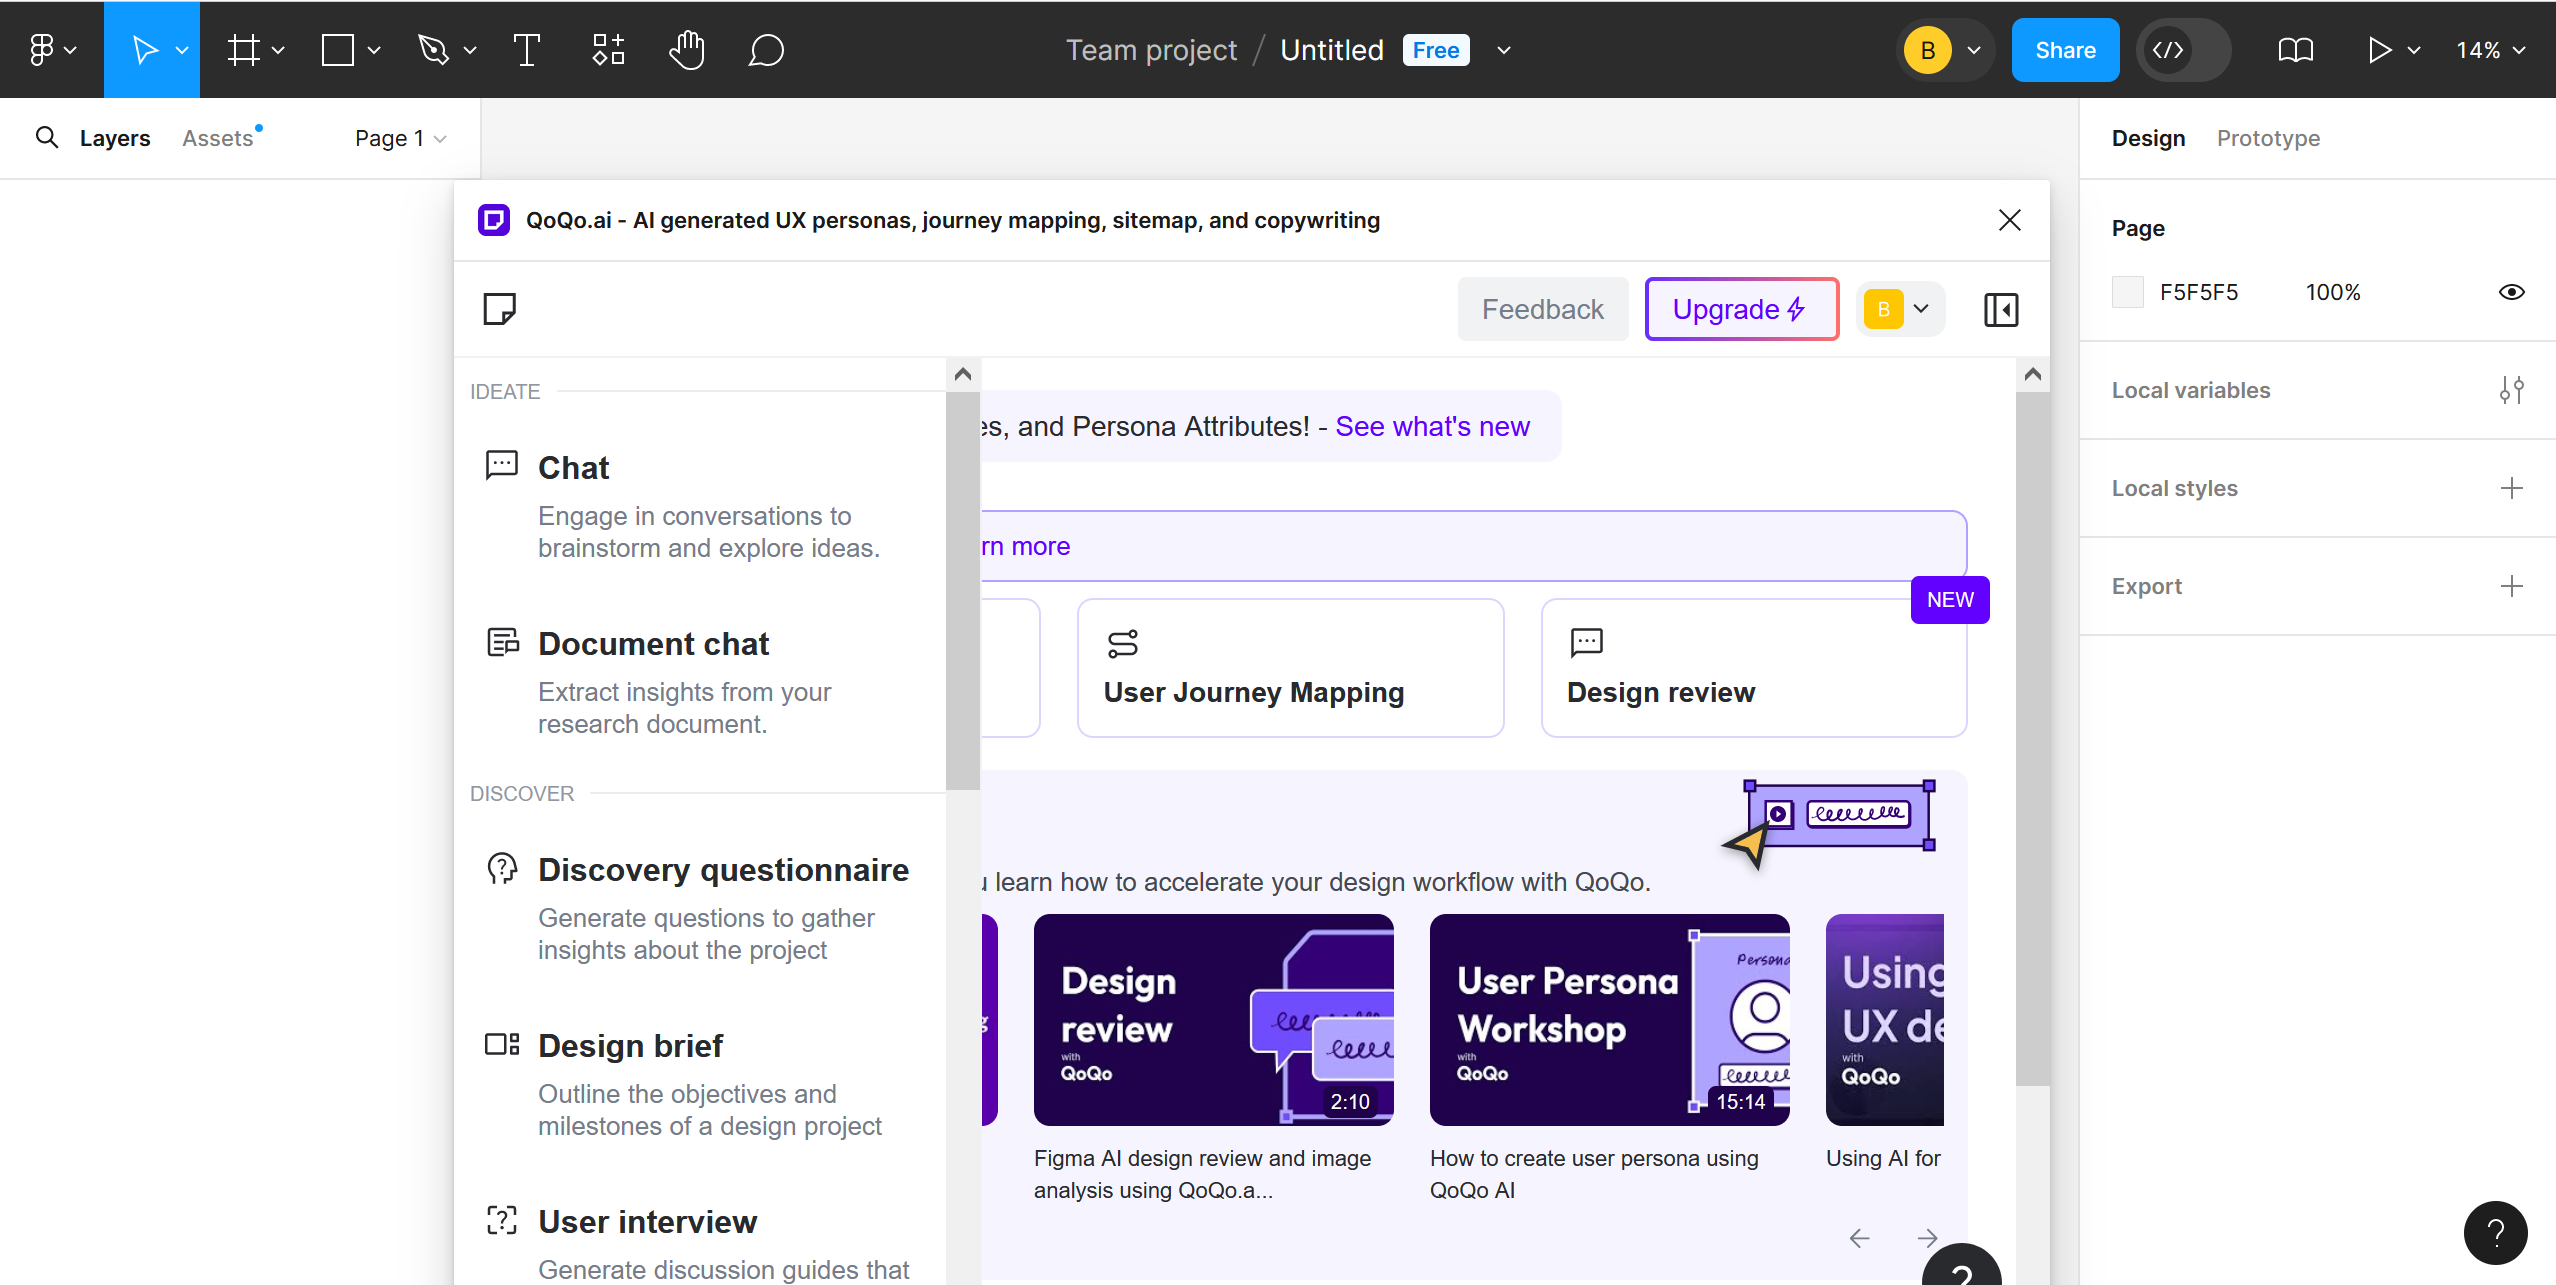Click Team project breadcrumb

click(1151, 50)
